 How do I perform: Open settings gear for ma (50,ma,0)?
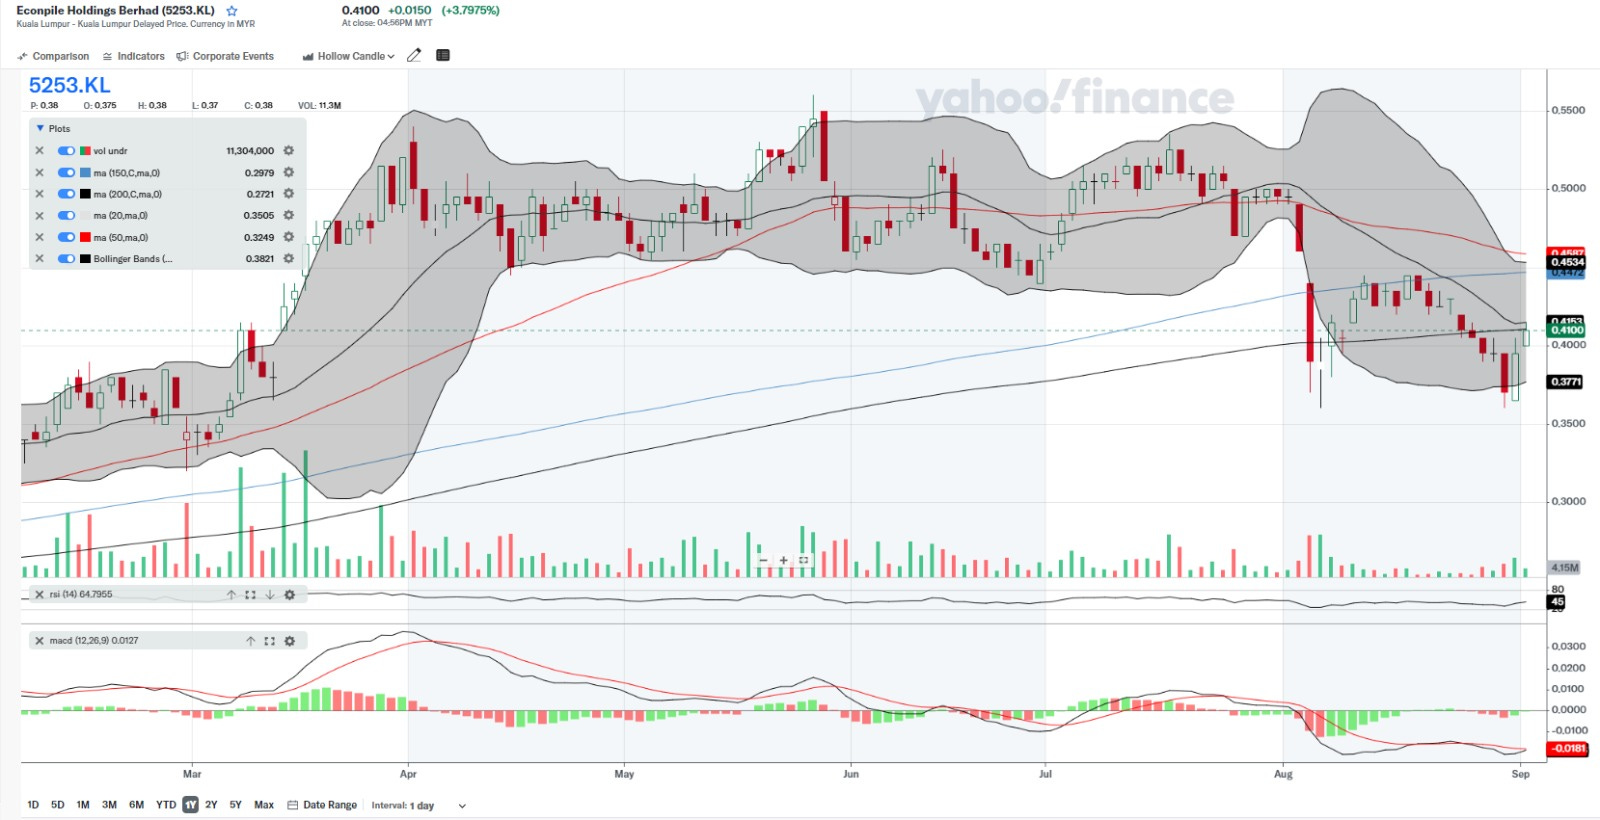click(x=289, y=238)
